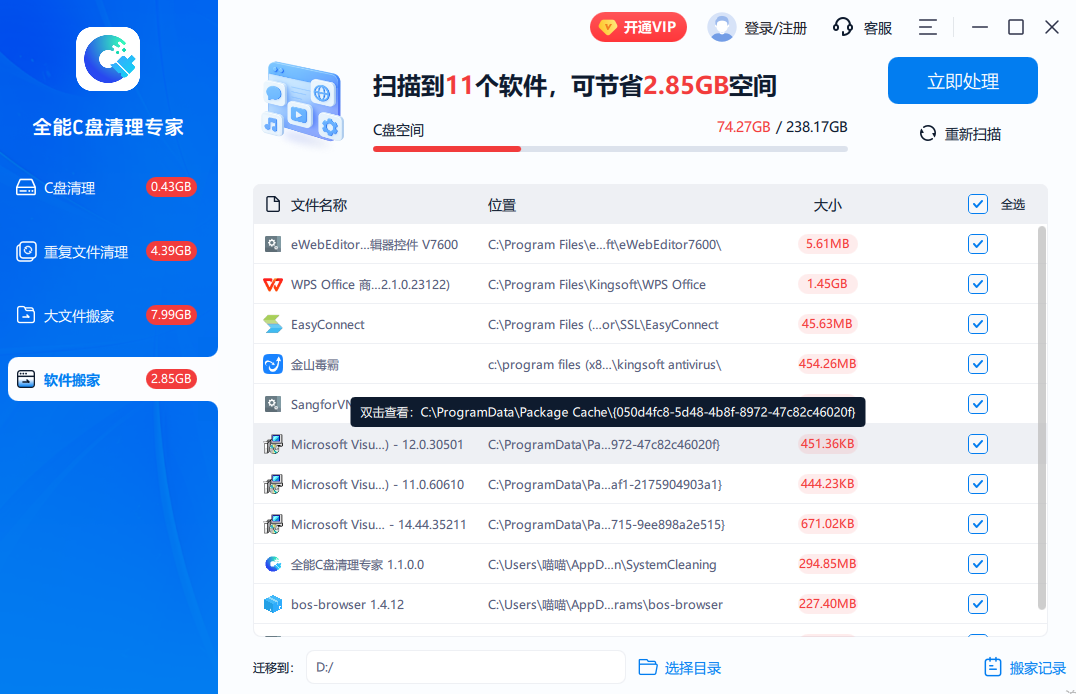
Task: Uncheck the 全选 select-all checkbox
Action: [978, 204]
